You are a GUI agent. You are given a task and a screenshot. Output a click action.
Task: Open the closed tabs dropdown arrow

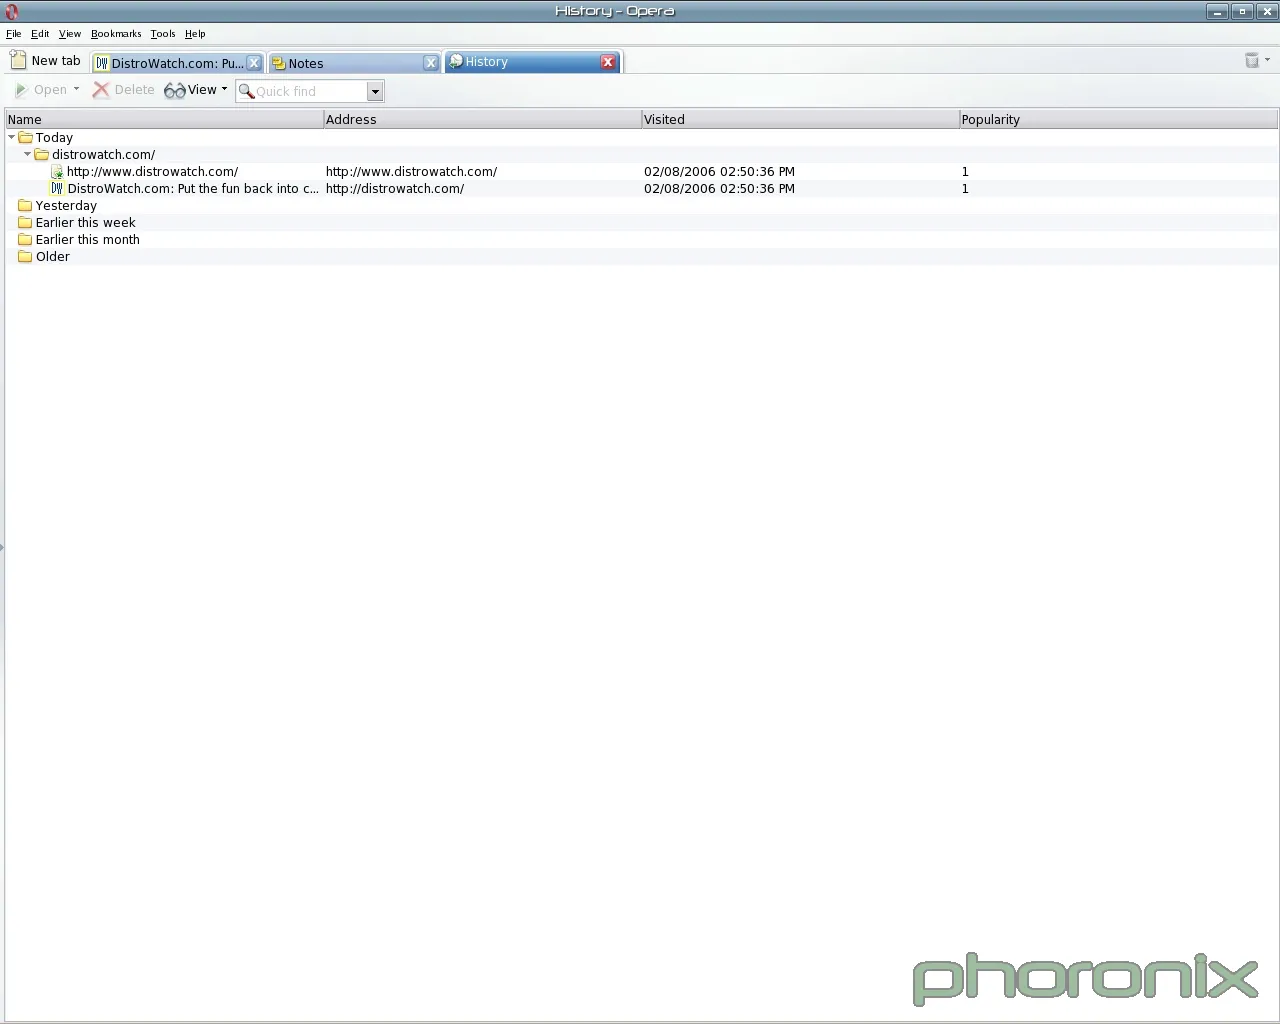1267,60
